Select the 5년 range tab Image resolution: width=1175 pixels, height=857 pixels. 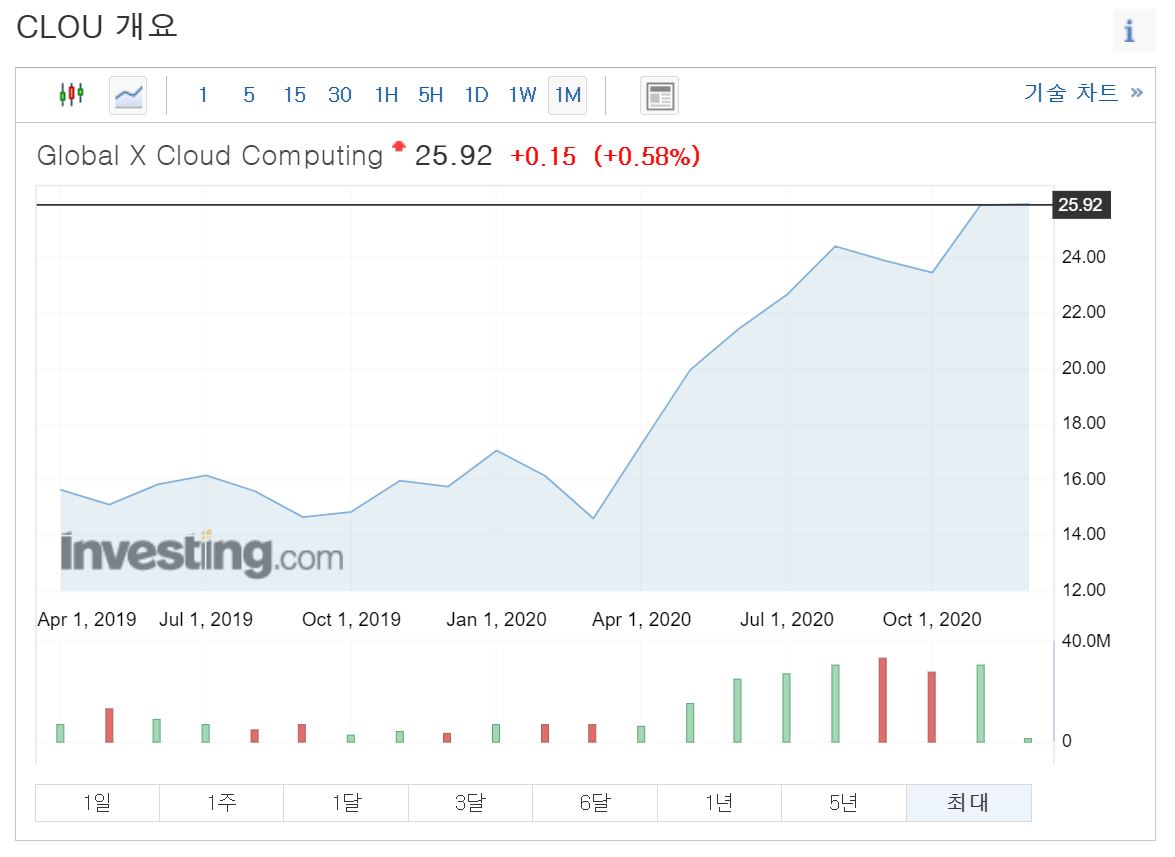click(x=844, y=803)
